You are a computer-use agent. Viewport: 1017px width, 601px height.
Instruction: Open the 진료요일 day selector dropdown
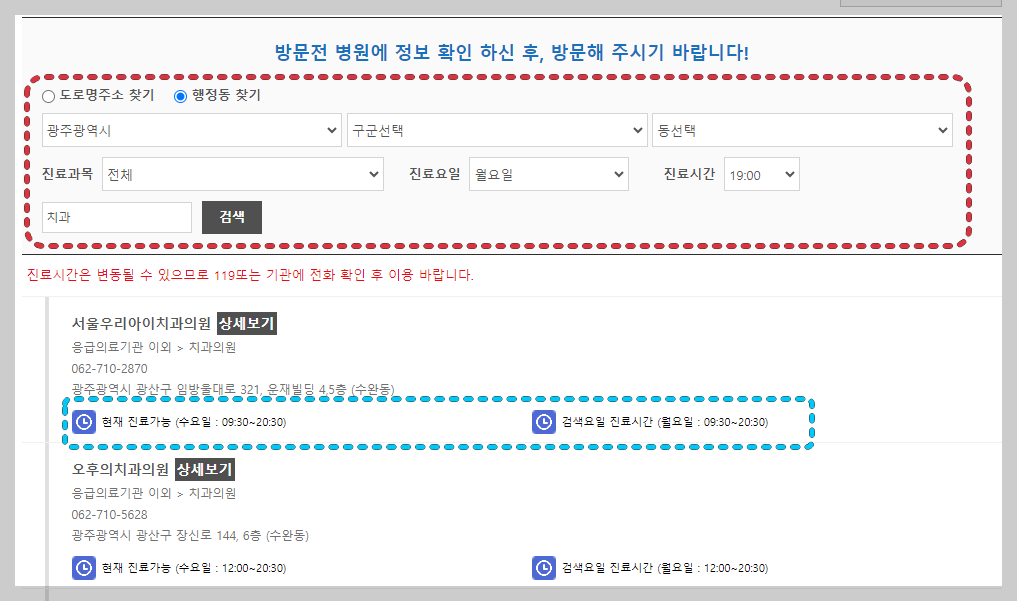click(549, 173)
